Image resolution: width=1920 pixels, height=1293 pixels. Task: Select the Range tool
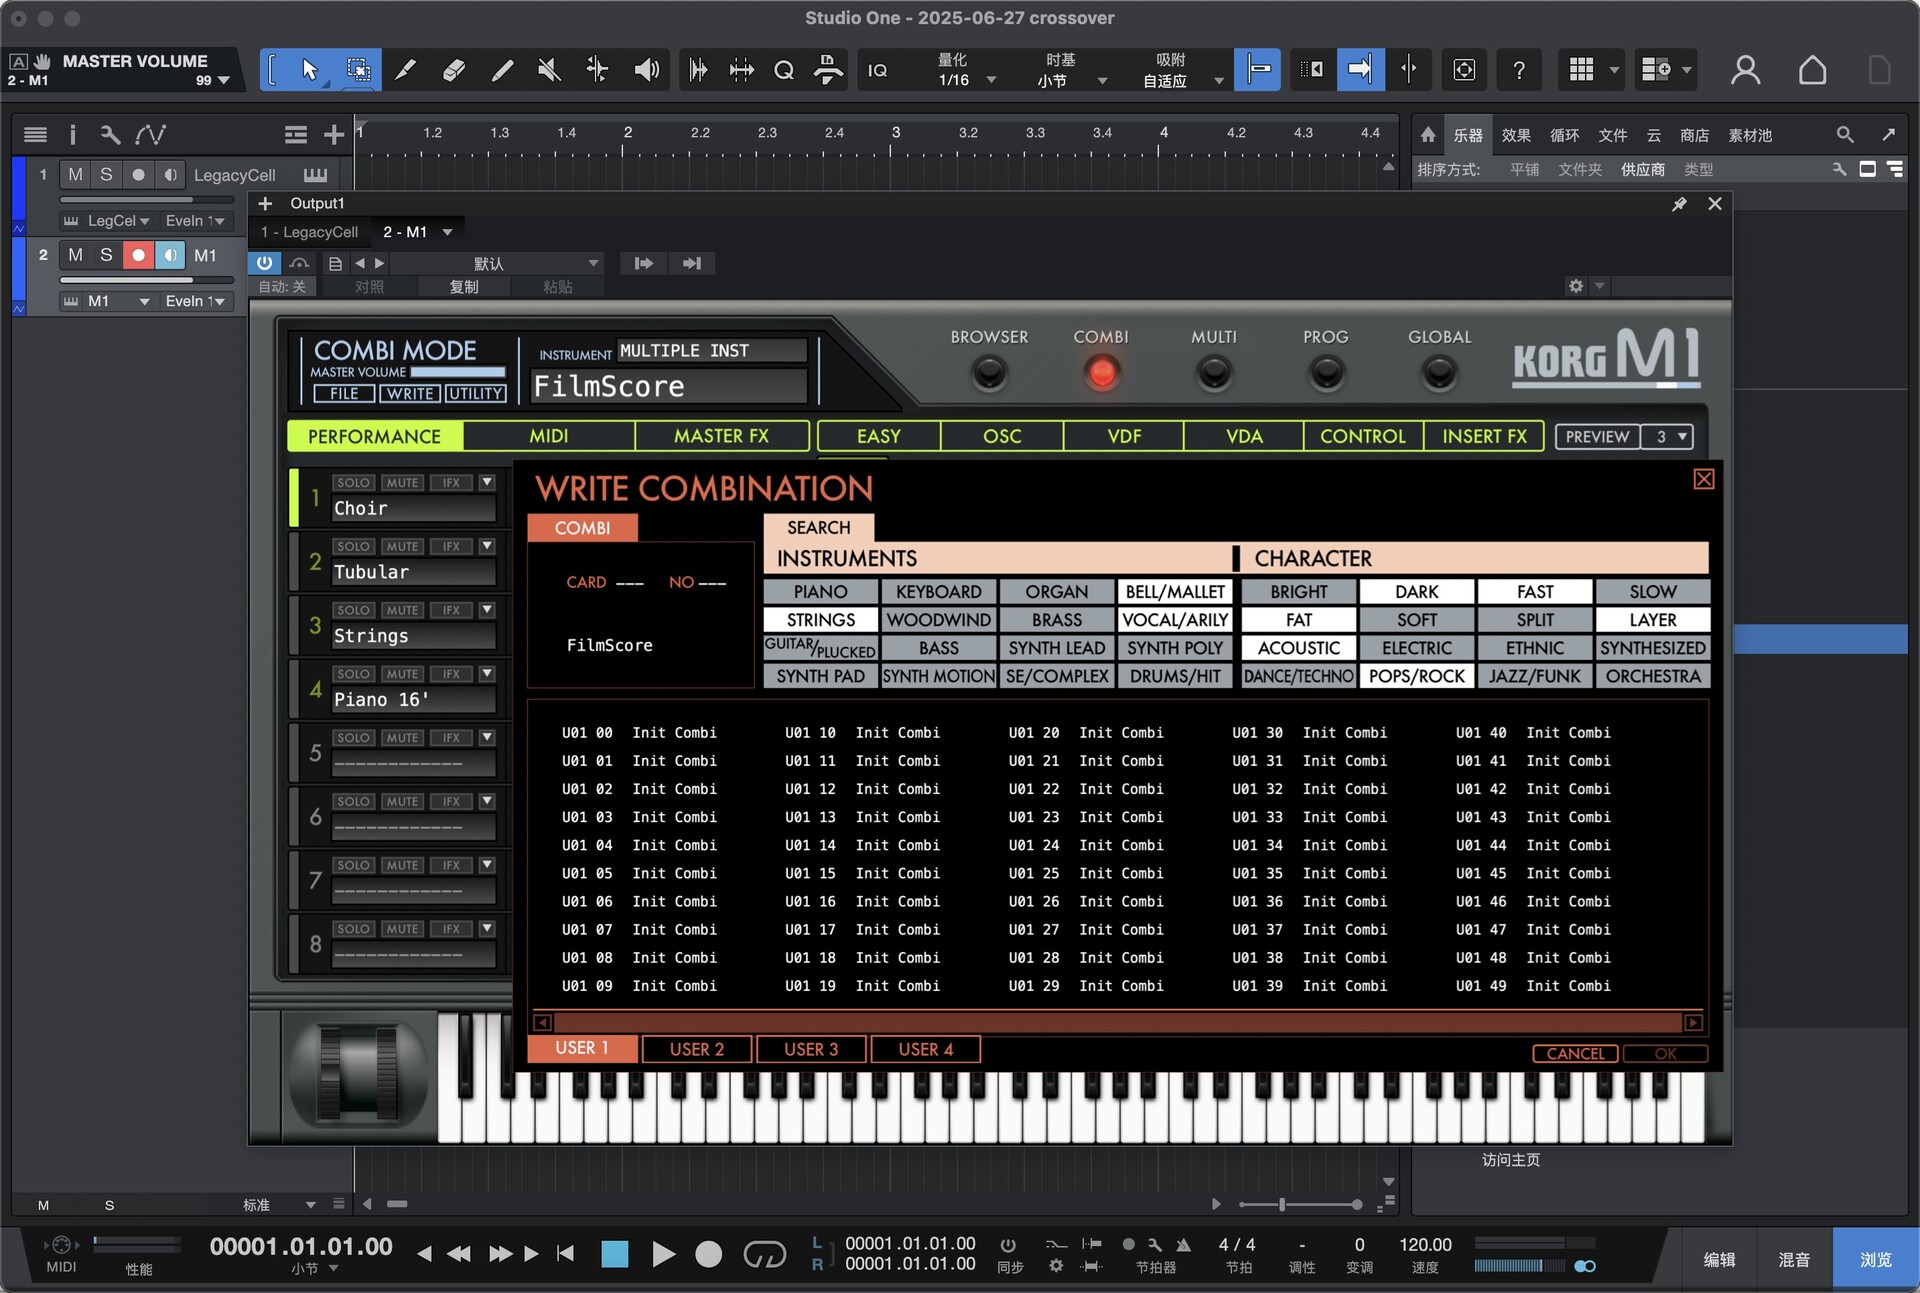(x=357, y=69)
